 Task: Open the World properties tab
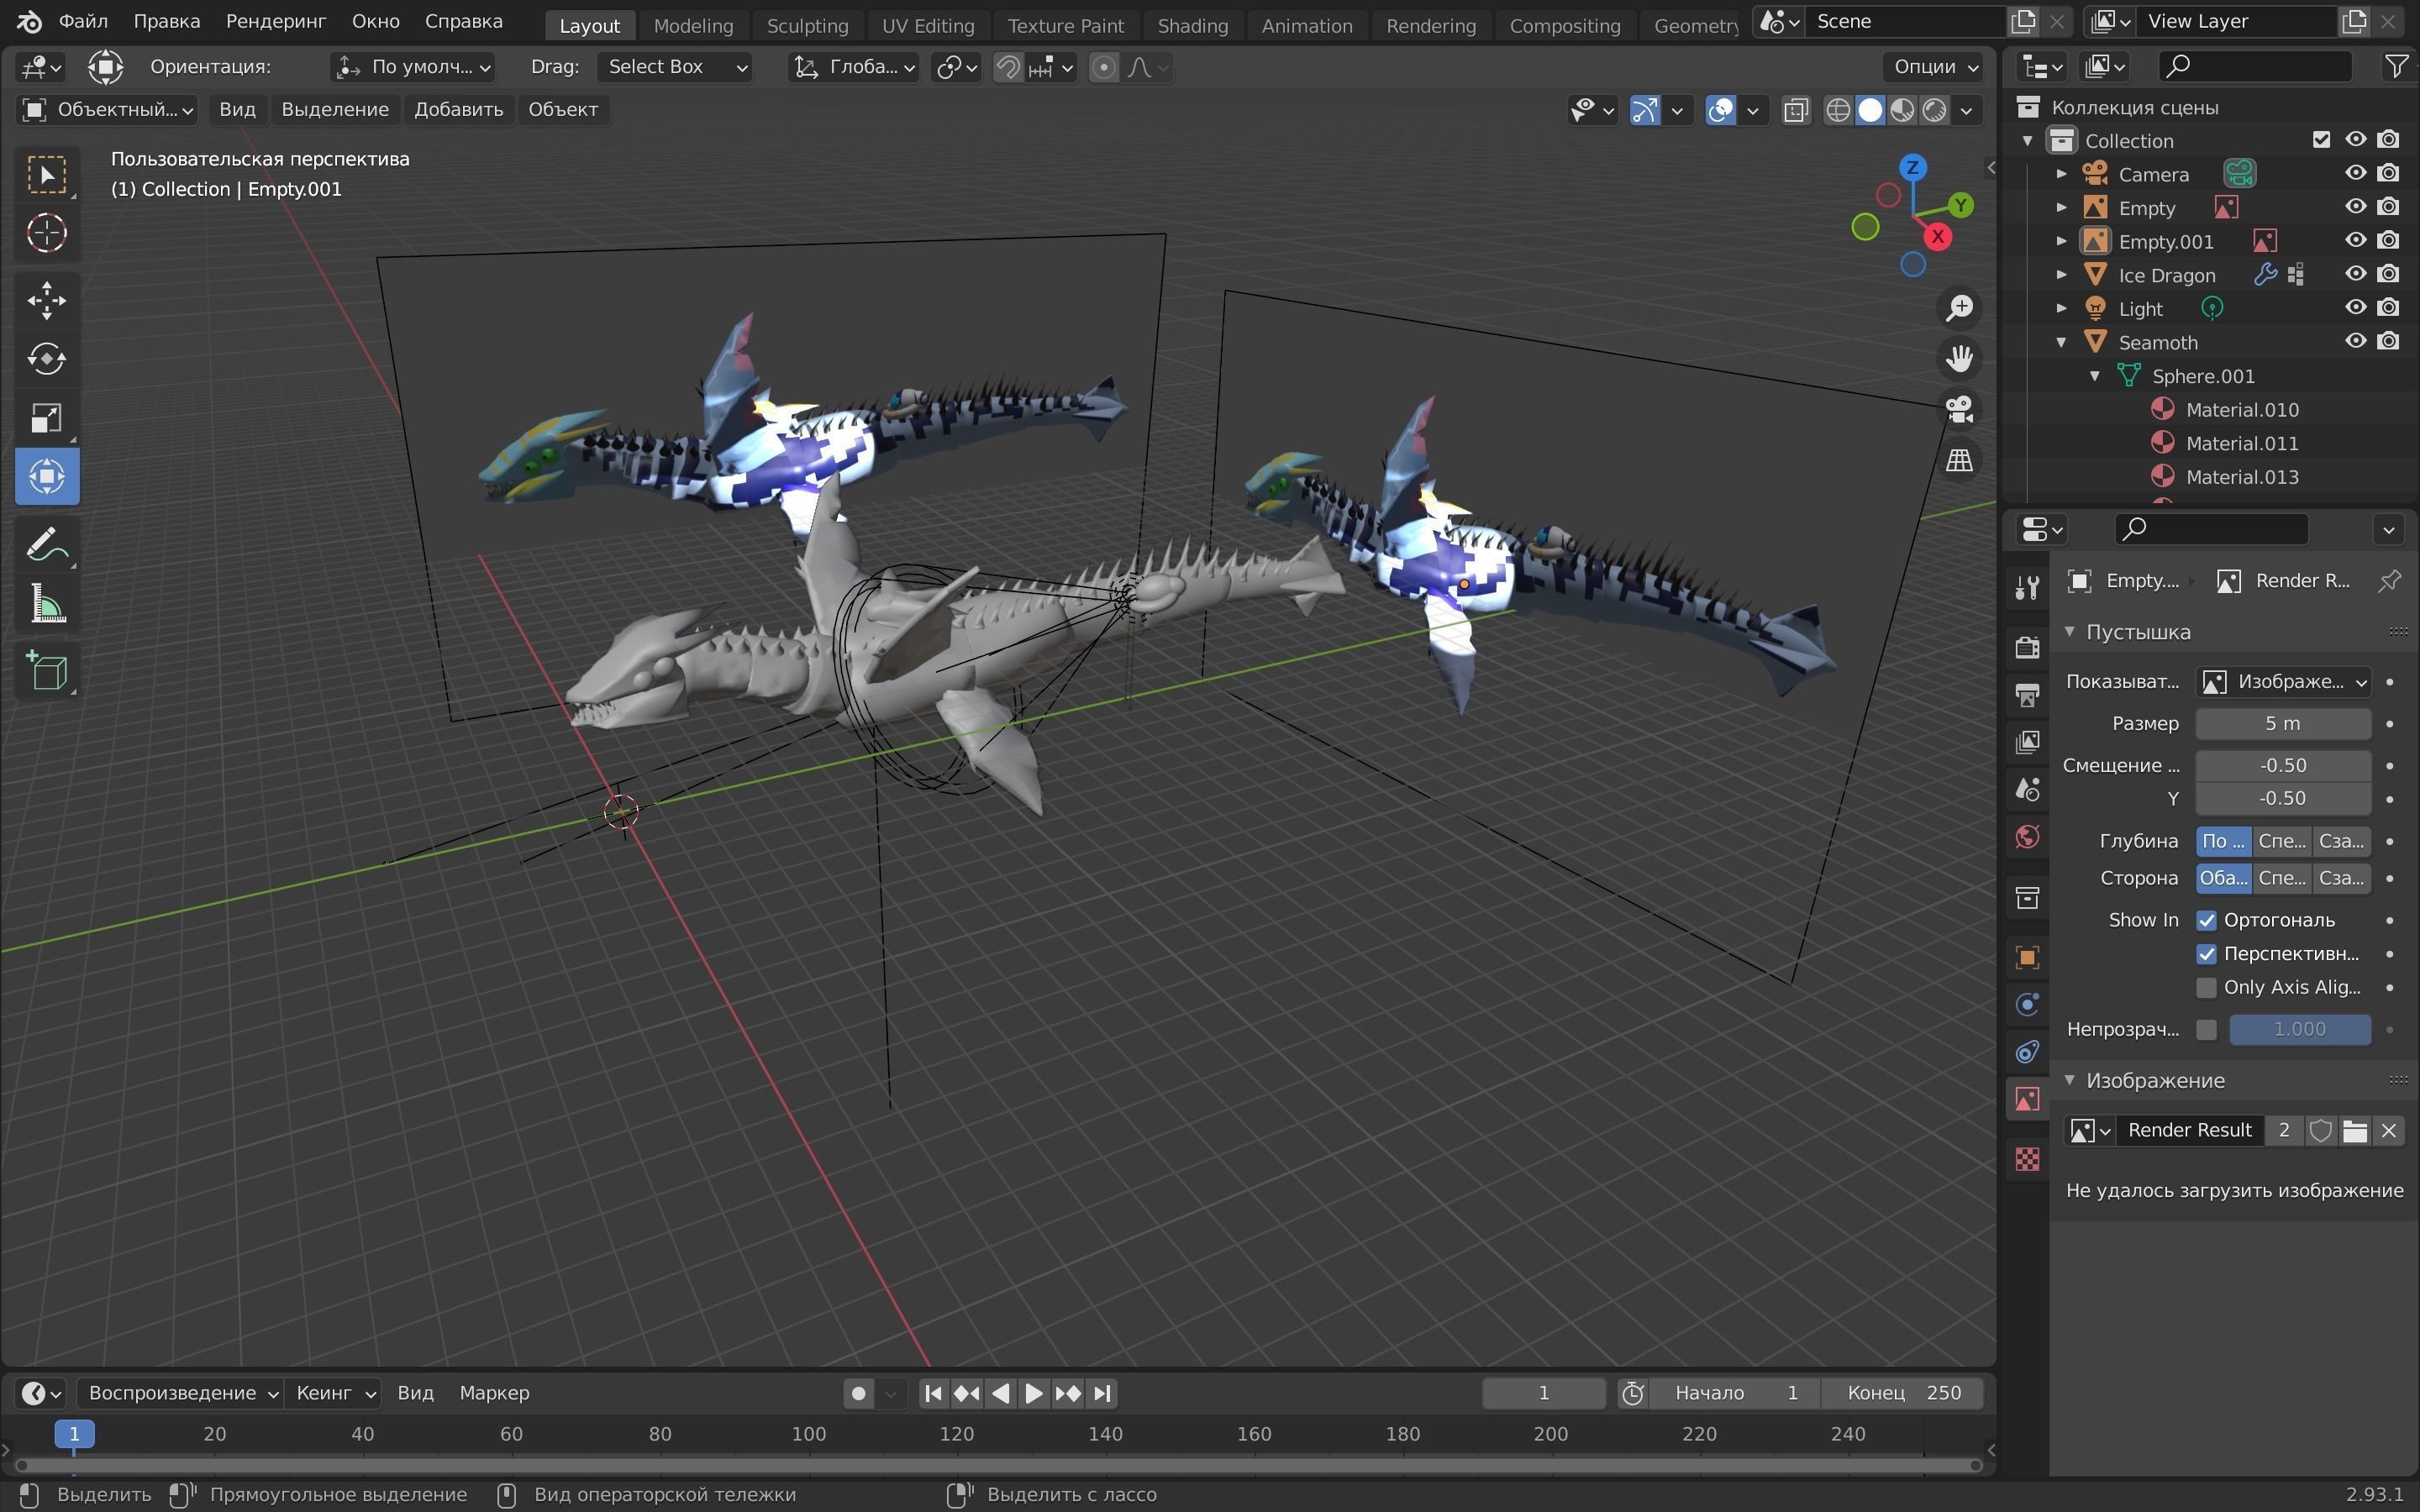(x=2027, y=837)
